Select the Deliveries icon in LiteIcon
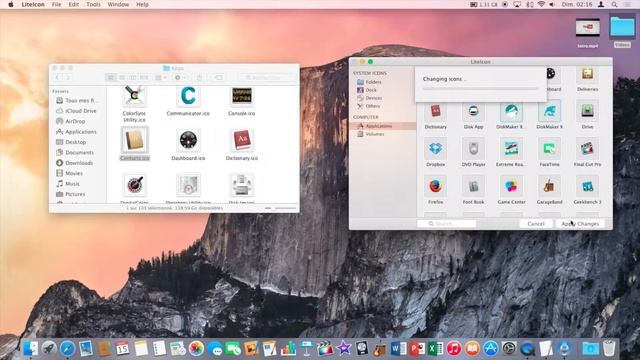This screenshot has height=360, width=640. pos(587,75)
